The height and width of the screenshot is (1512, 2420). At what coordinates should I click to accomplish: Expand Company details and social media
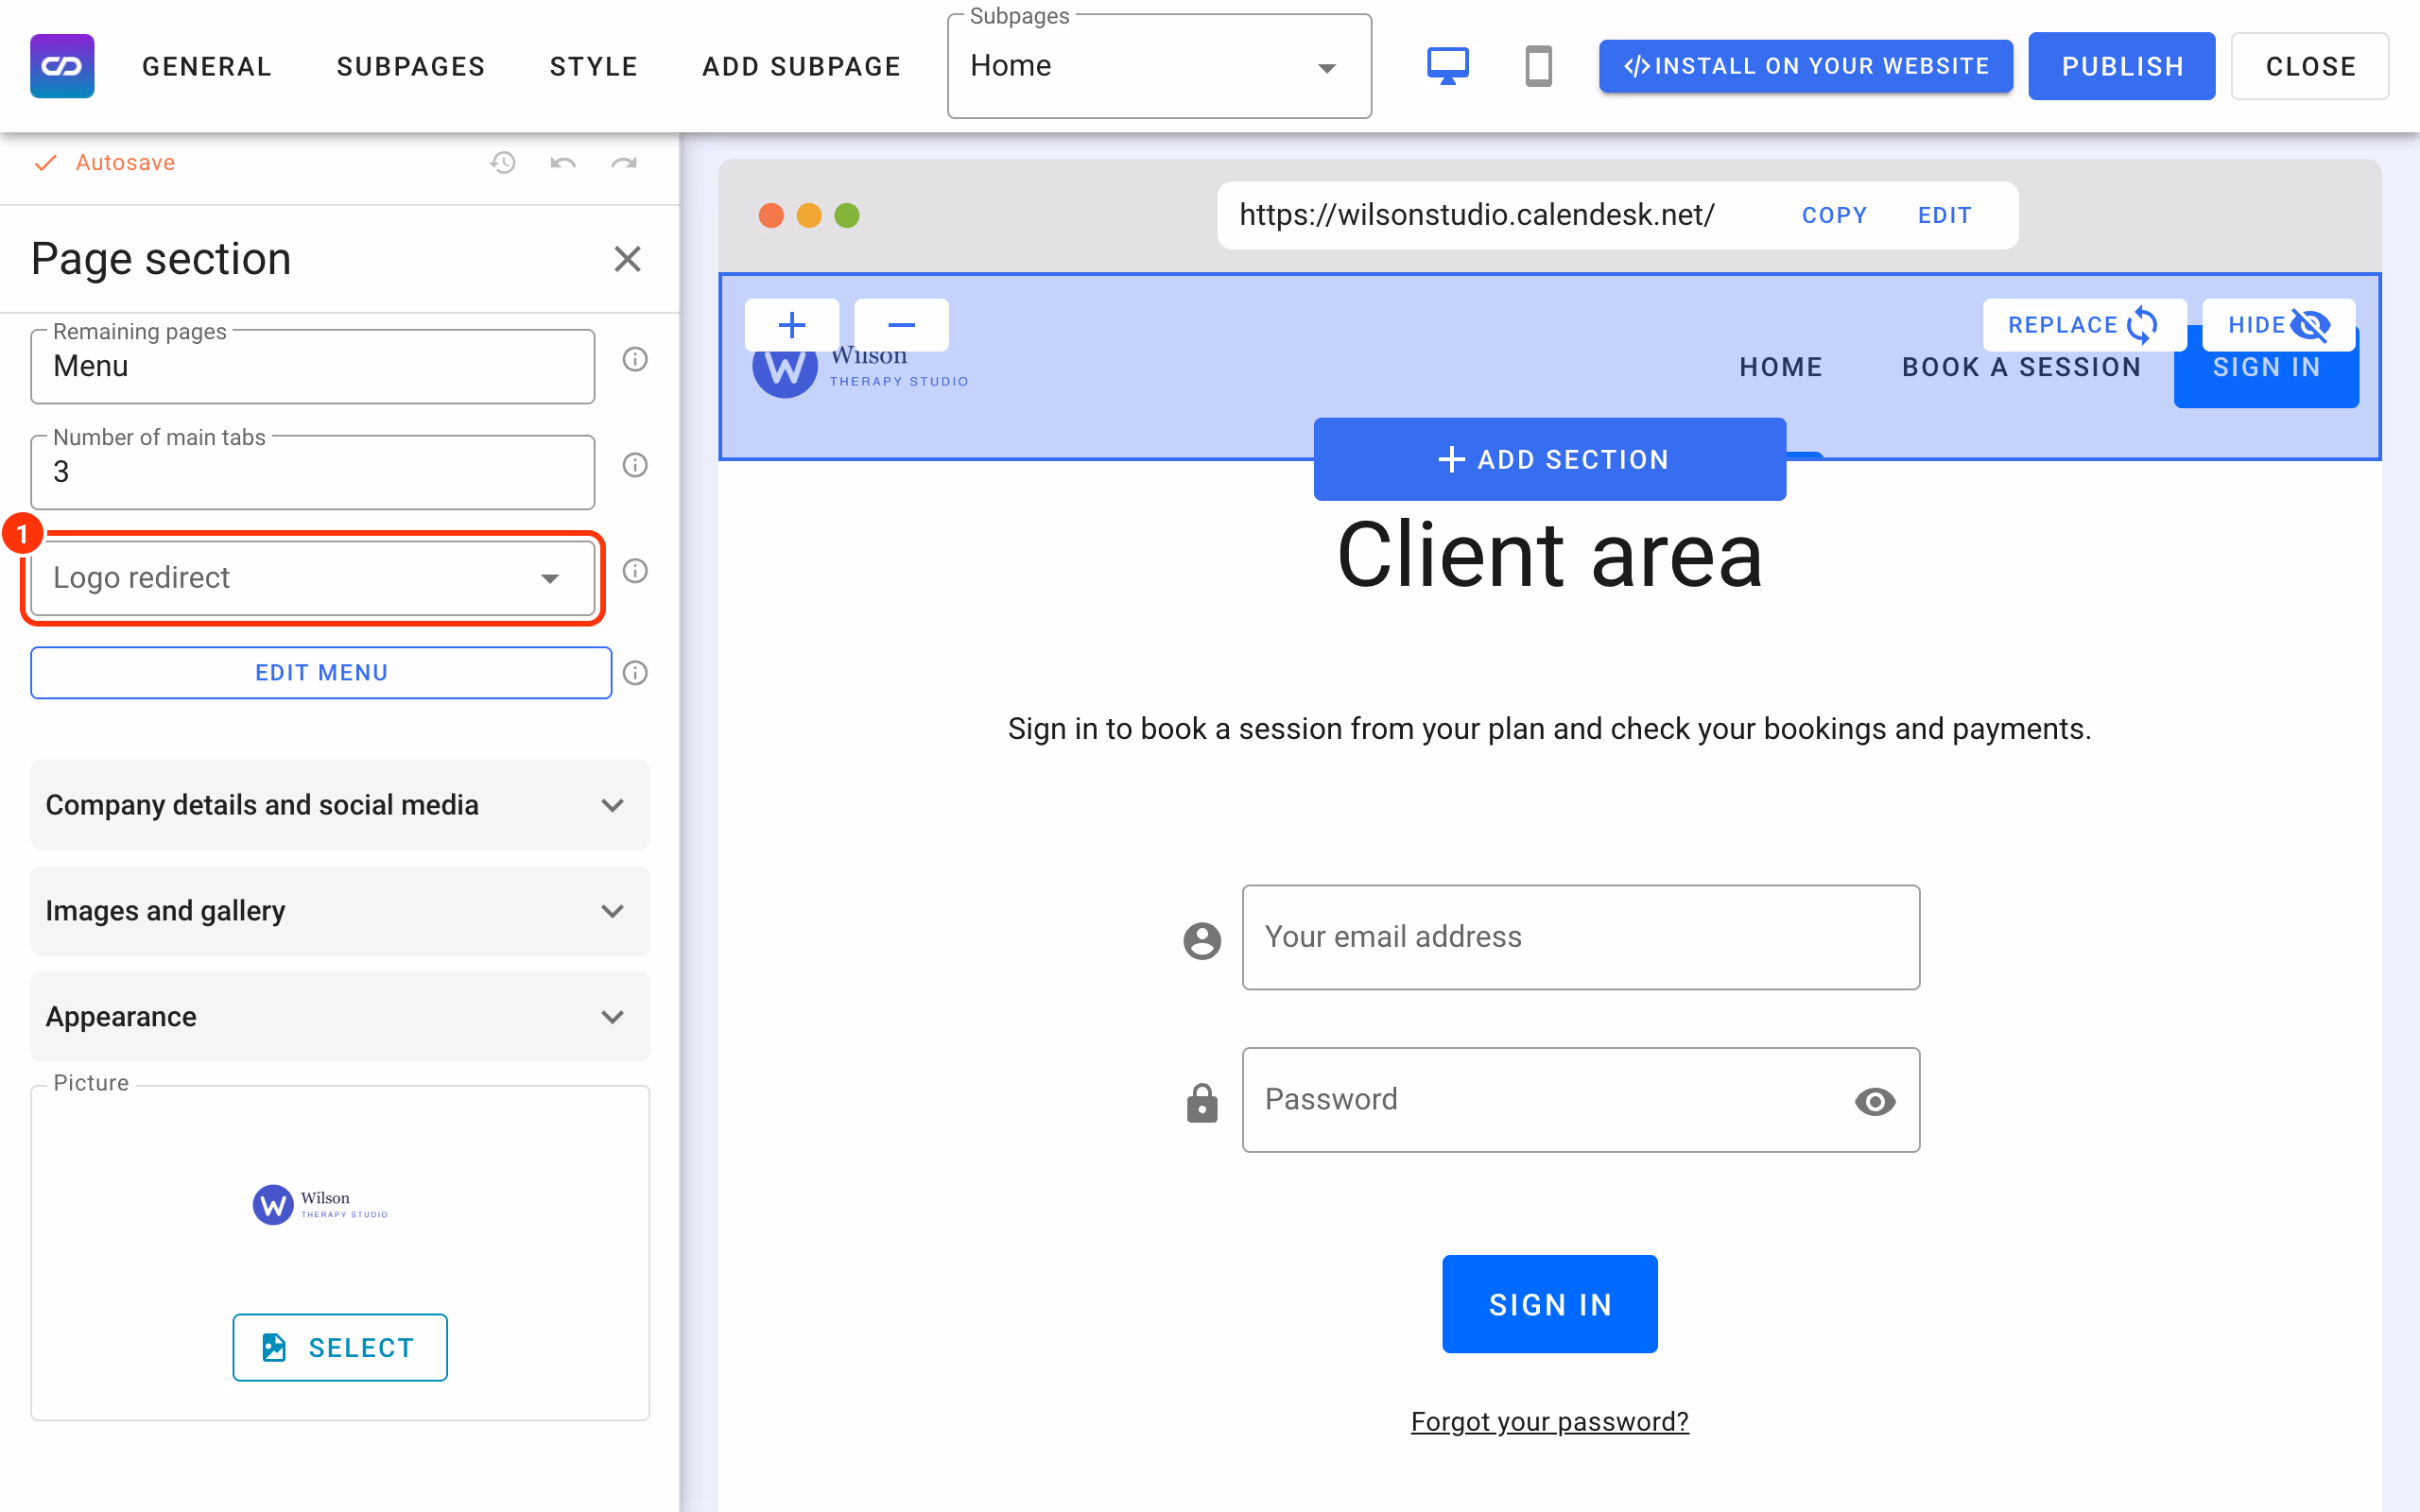pos(340,805)
